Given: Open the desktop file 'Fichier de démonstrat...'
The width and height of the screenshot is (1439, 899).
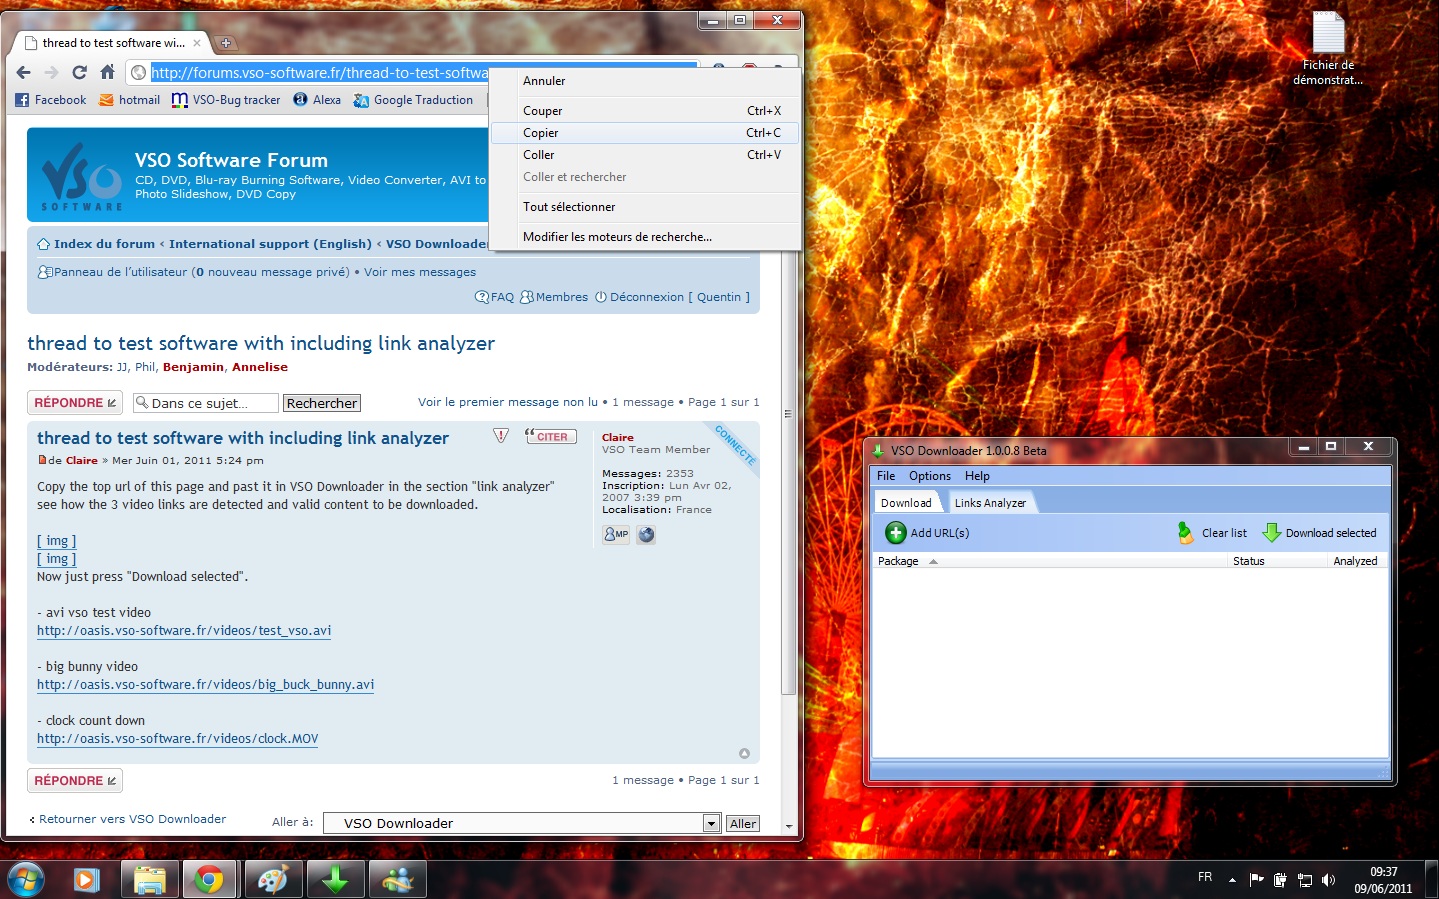Looking at the screenshot, I should point(1328,49).
